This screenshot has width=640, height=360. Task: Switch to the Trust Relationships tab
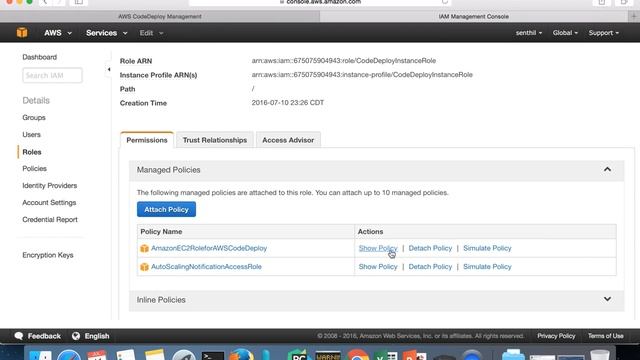click(215, 140)
